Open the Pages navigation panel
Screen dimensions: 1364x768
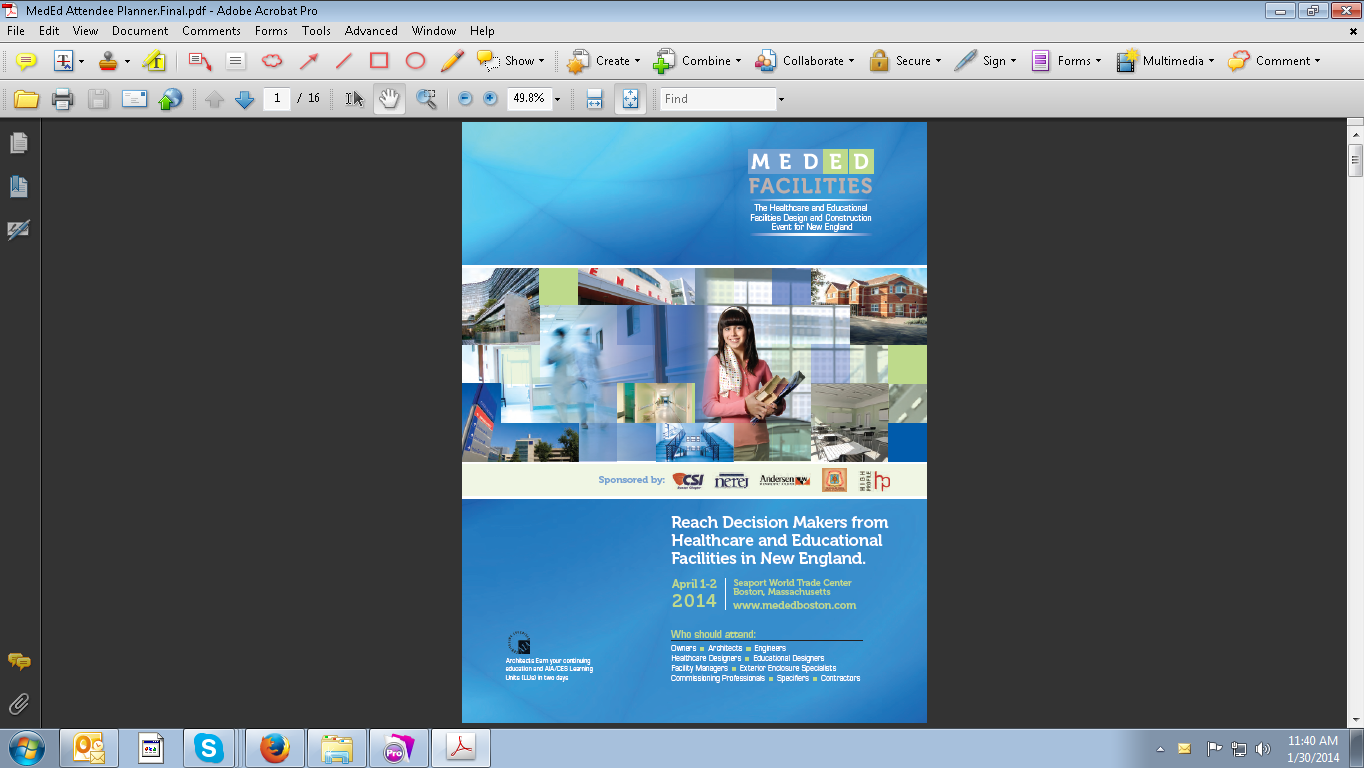(x=19, y=144)
